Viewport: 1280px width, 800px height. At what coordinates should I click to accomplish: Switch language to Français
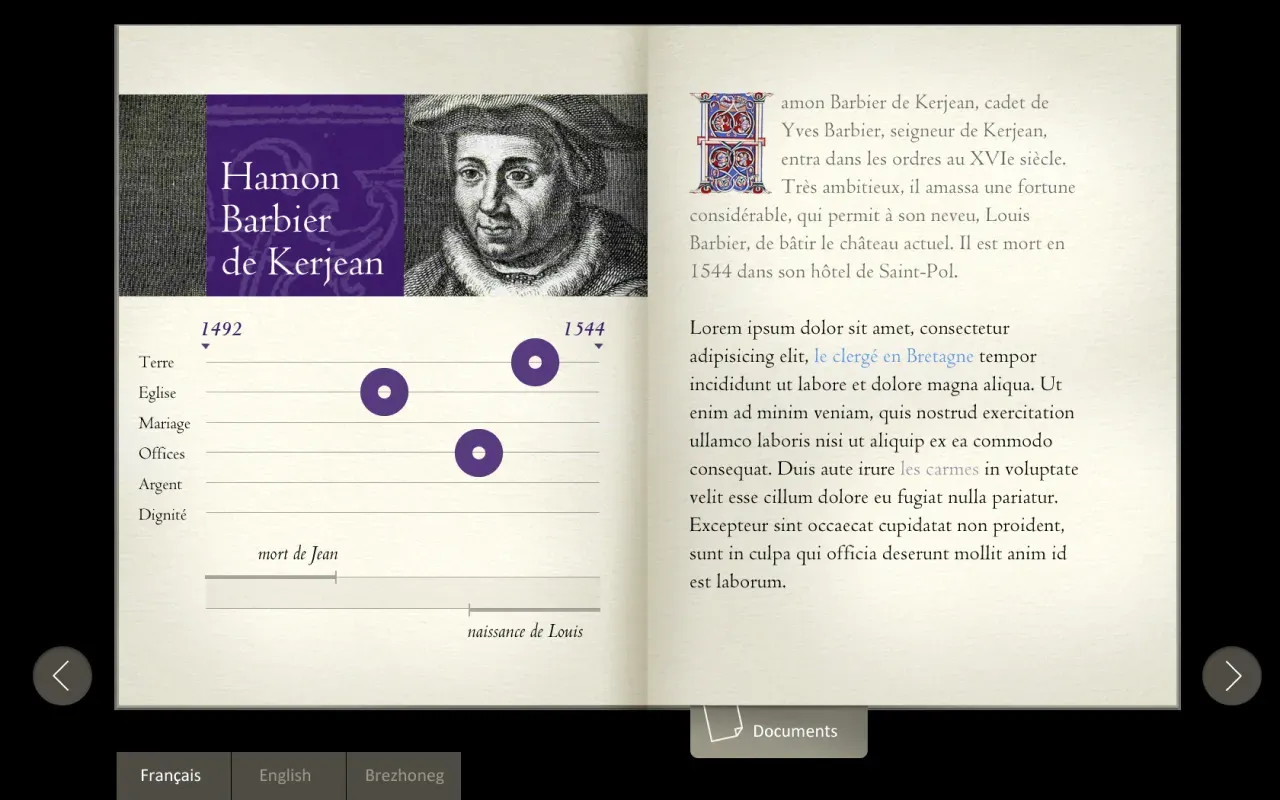(171, 775)
